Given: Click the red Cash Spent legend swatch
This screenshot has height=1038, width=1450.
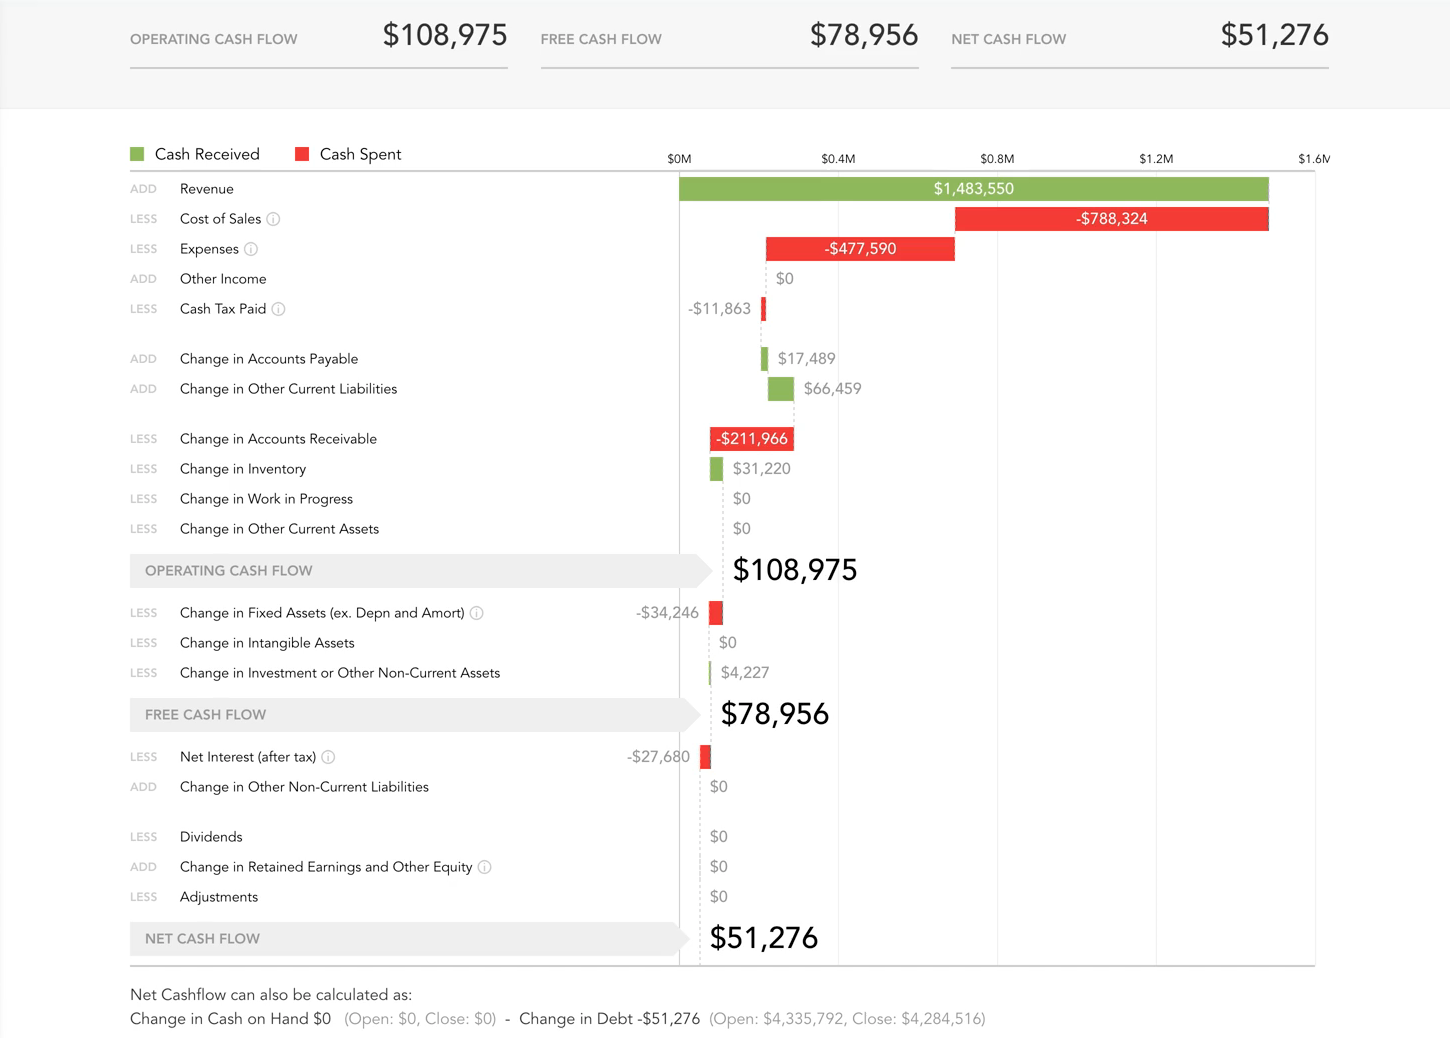Looking at the screenshot, I should coord(302,154).
